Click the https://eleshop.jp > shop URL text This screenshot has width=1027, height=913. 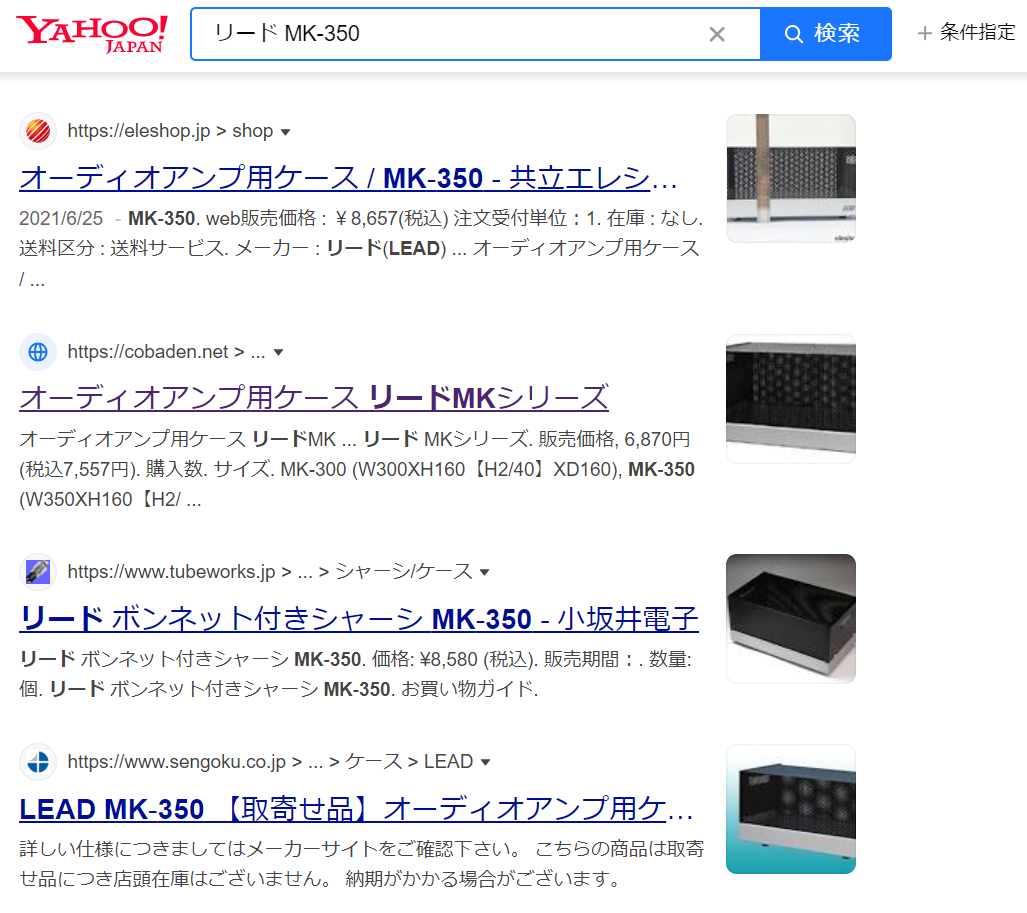coord(170,131)
